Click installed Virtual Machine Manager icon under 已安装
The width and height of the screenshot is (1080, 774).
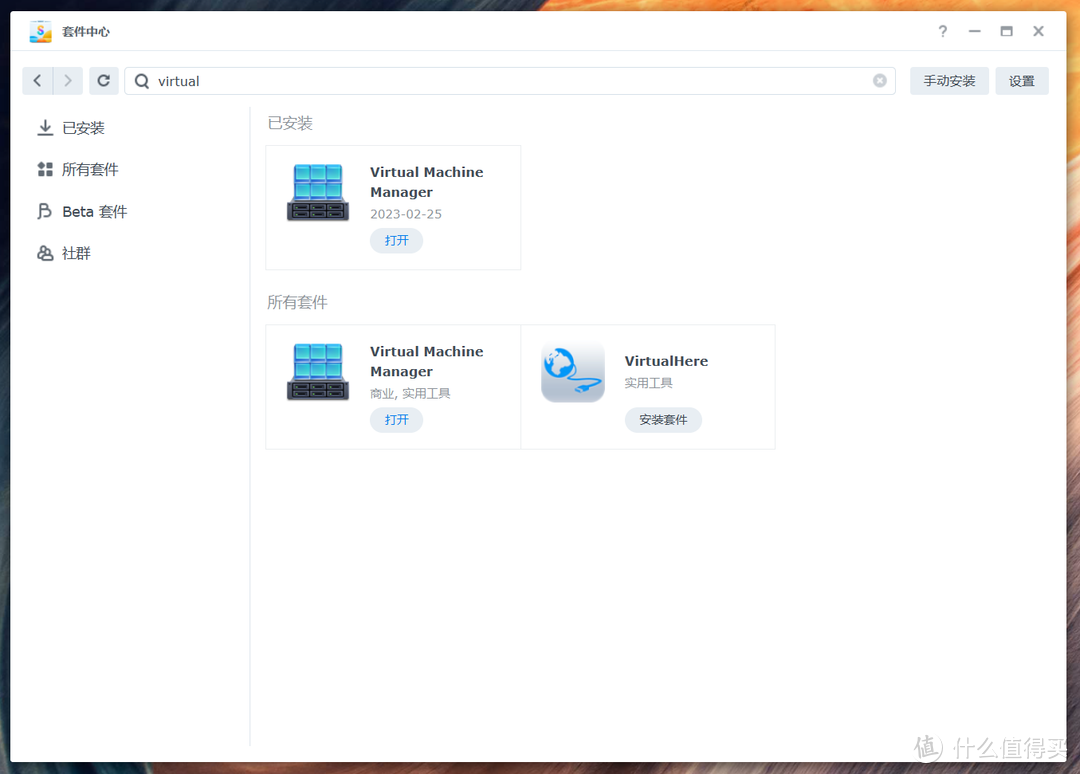click(x=318, y=192)
